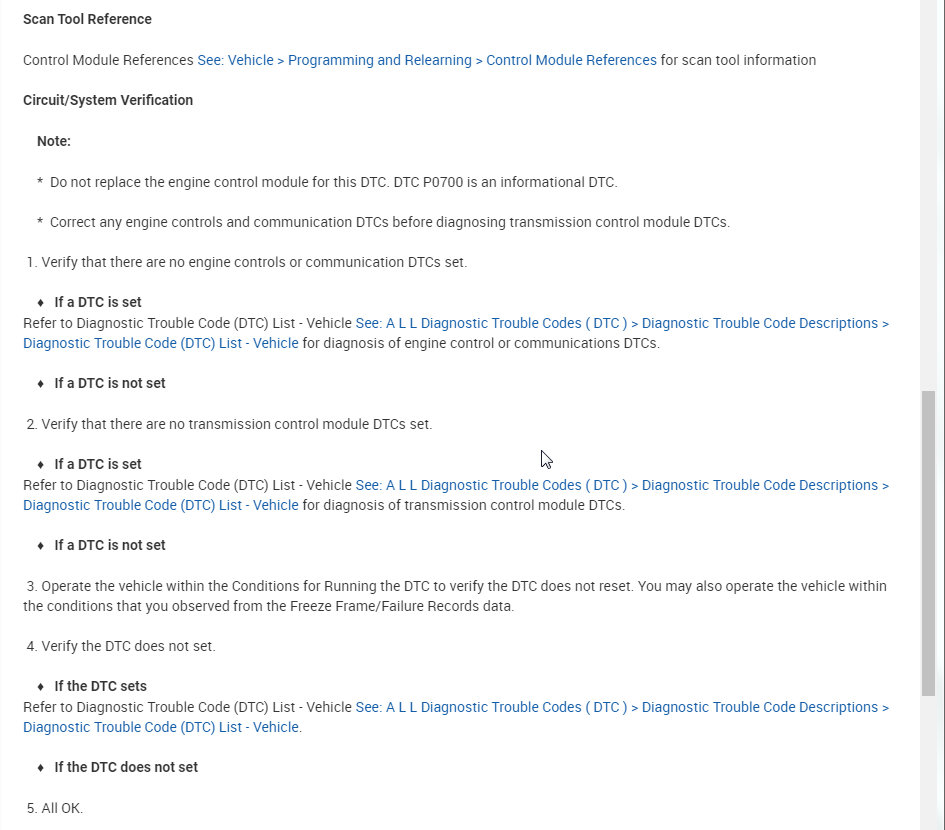
Task: Click the 'If the DTC does not set' item
Action: pyautogui.click(x=126, y=767)
